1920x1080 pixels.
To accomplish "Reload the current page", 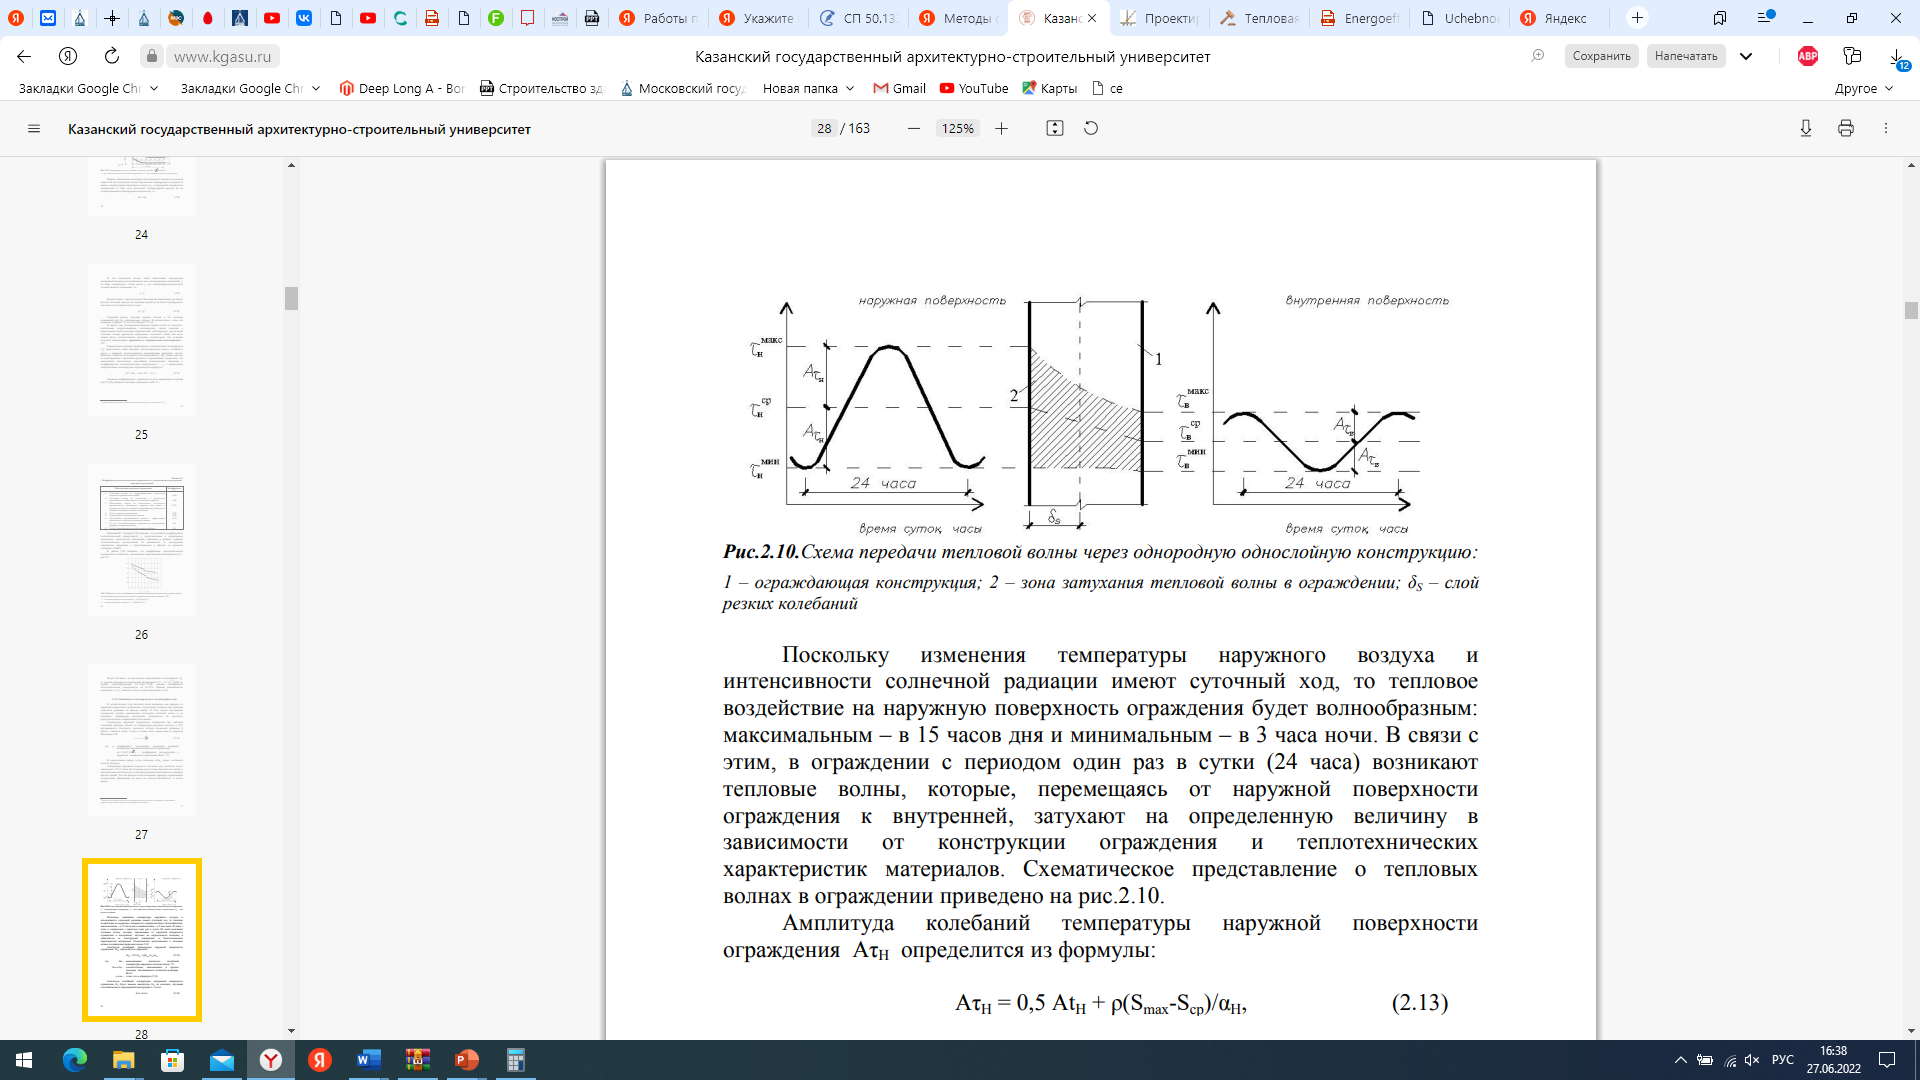I will (x=112, y=56).
